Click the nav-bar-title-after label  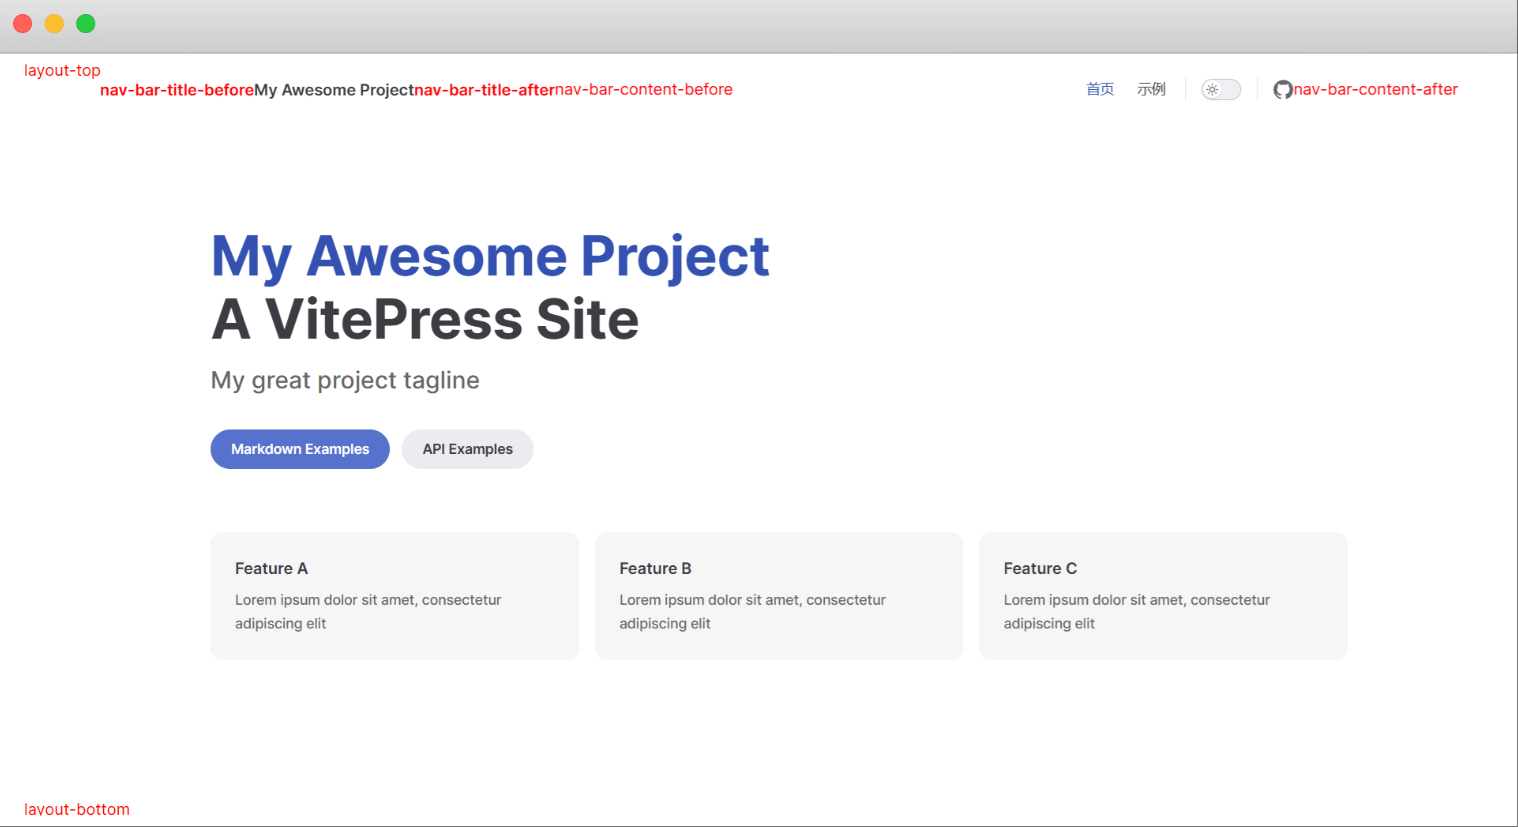484,90
